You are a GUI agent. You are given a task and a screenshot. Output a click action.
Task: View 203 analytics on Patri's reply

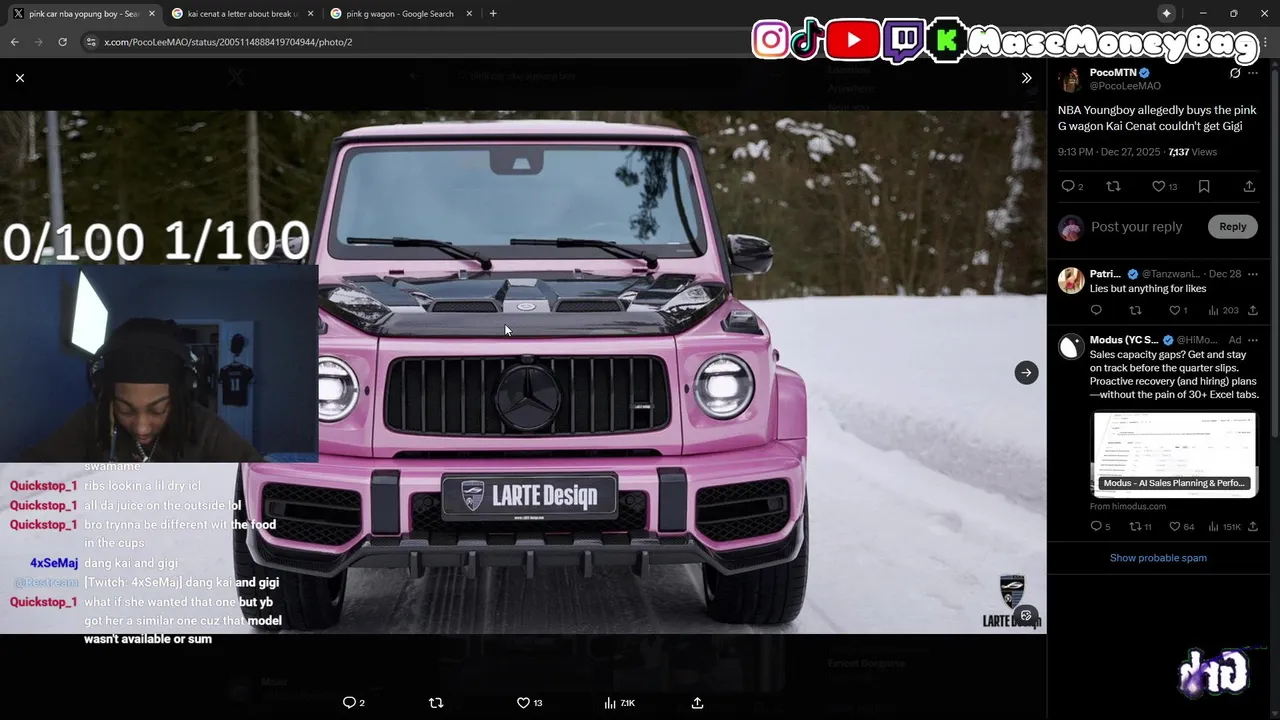click(1223, 311)
